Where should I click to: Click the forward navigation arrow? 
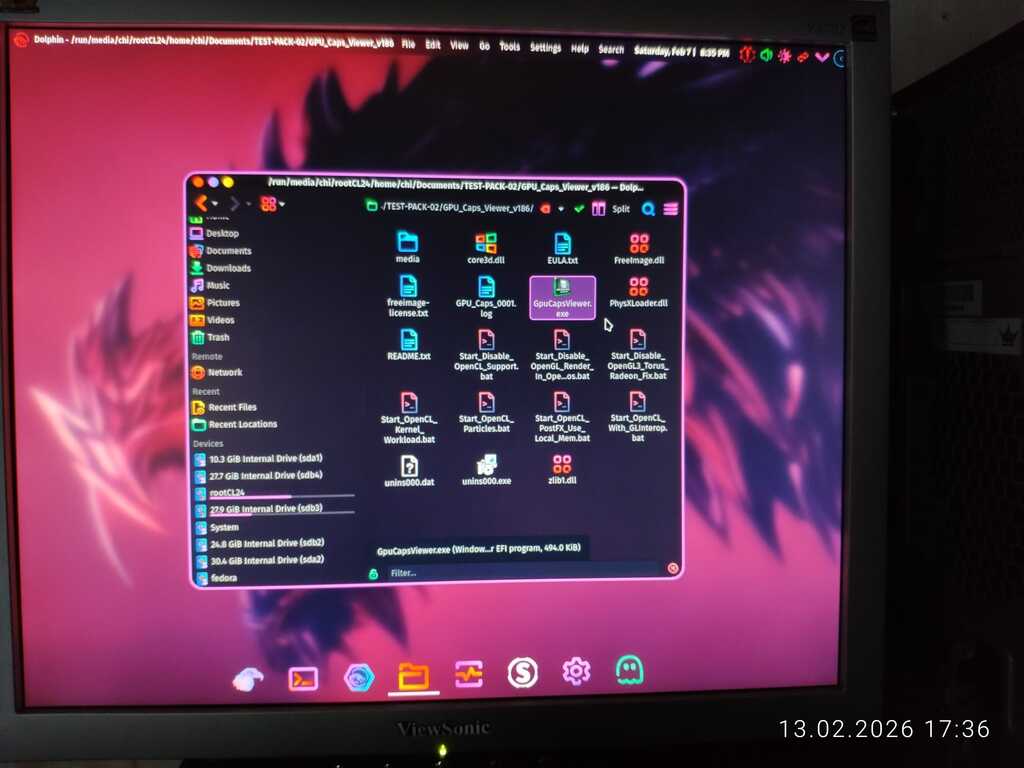(234, 204)
